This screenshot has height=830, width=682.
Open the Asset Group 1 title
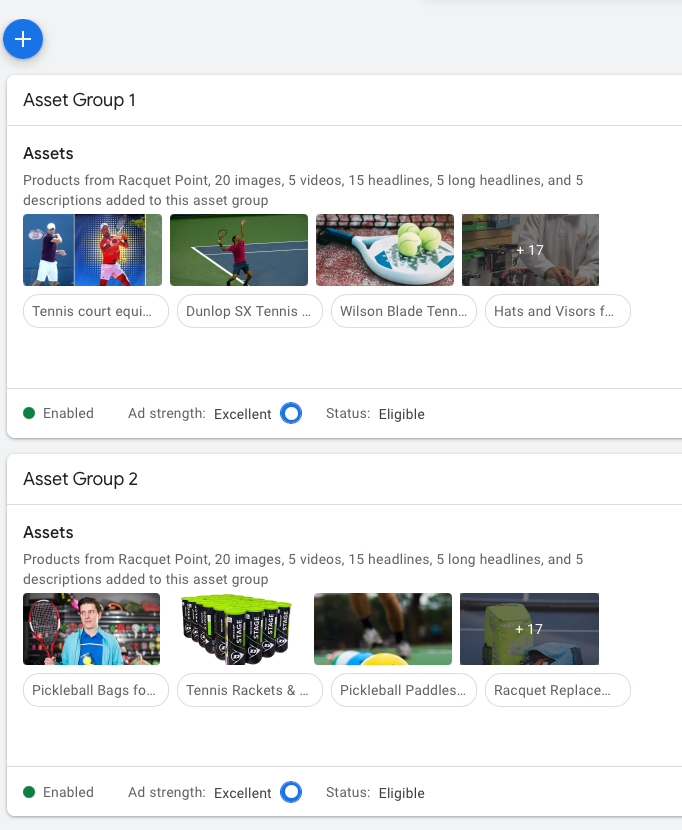79,100
